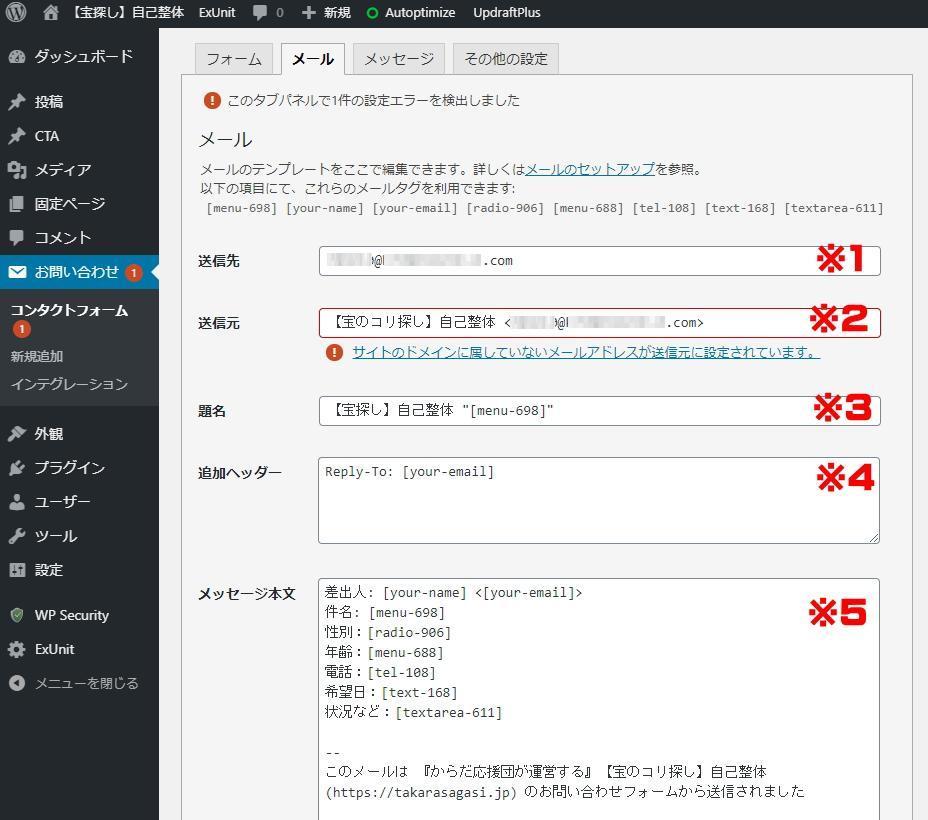The width and height of the screenshot is (928, 820).
Task: Click 新規 in the admin bar
Action: [337, 12]
